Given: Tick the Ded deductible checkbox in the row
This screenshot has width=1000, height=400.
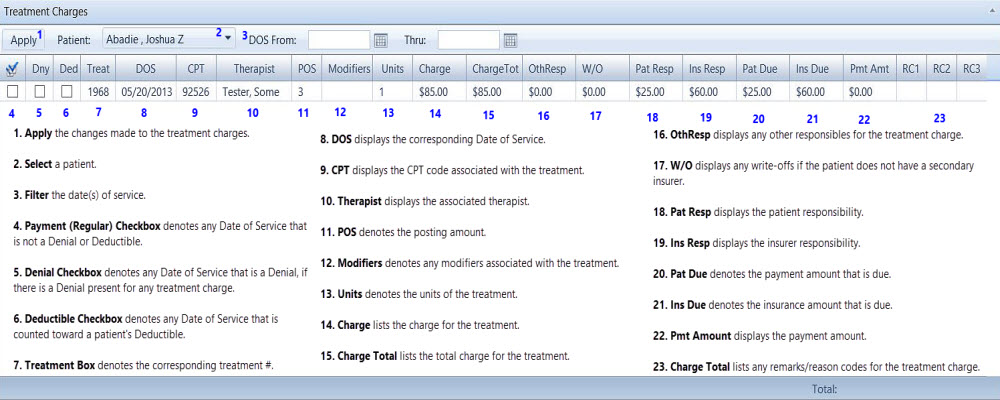Looking at the screenshot, I should pyautogui.click(x=66, y=92).
